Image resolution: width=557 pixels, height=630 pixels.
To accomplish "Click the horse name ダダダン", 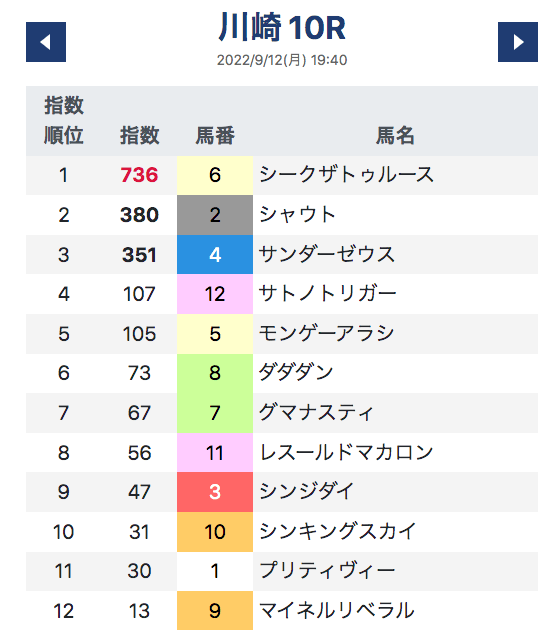I will (296, 373).
